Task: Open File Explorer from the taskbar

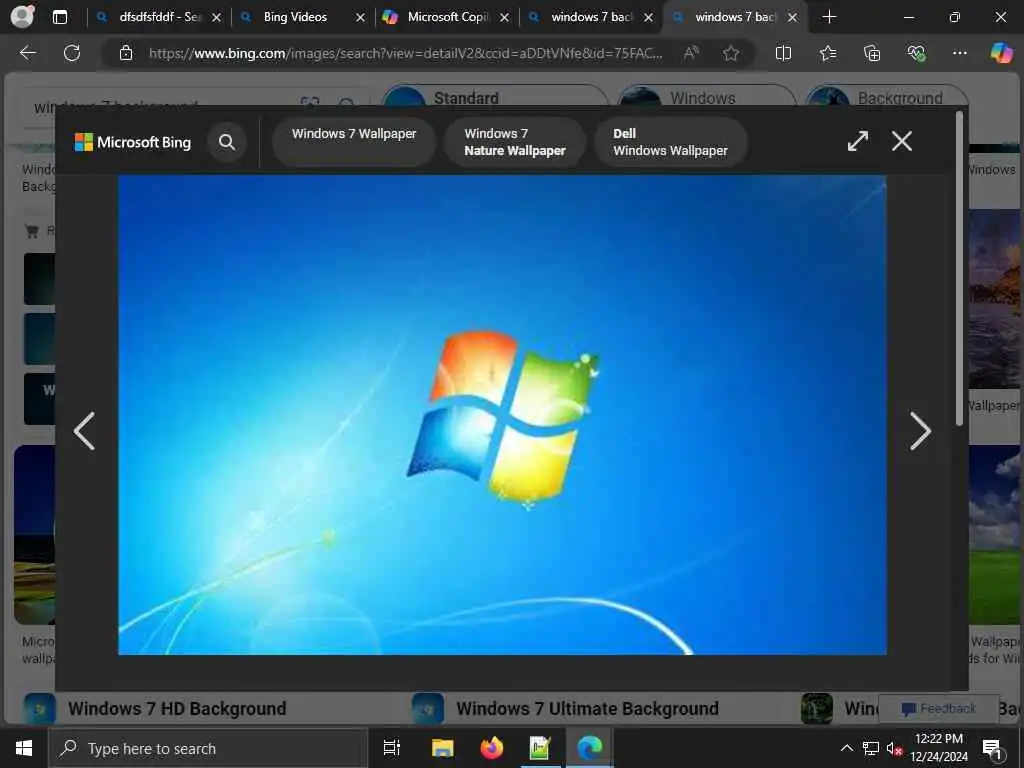Action: point(442,748)
